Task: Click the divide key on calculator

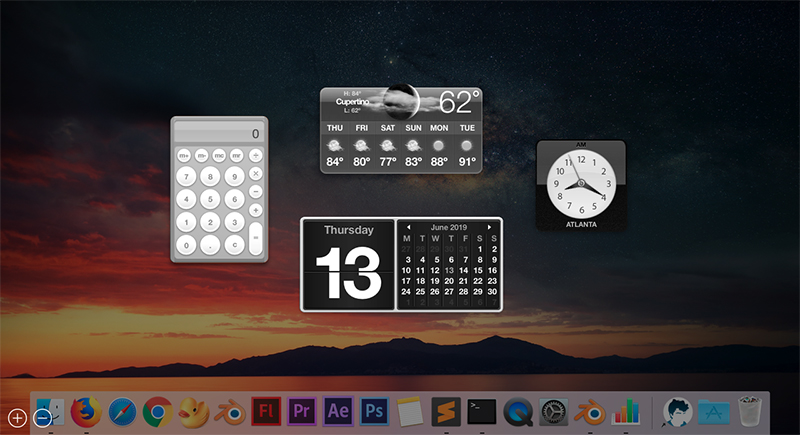Action: 256,156
